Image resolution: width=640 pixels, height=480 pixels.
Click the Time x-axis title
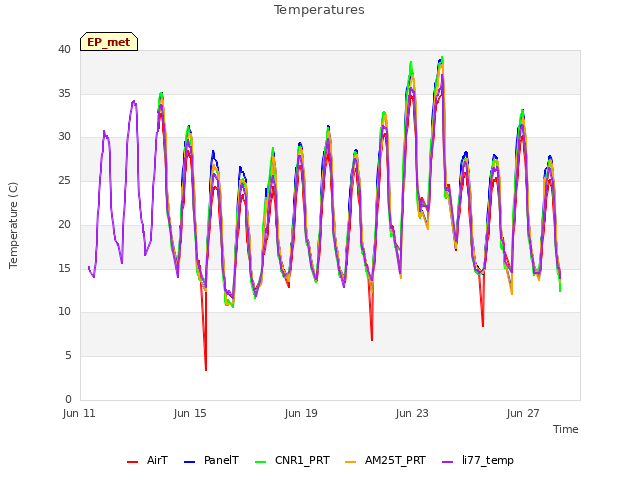tap(566, 429)
